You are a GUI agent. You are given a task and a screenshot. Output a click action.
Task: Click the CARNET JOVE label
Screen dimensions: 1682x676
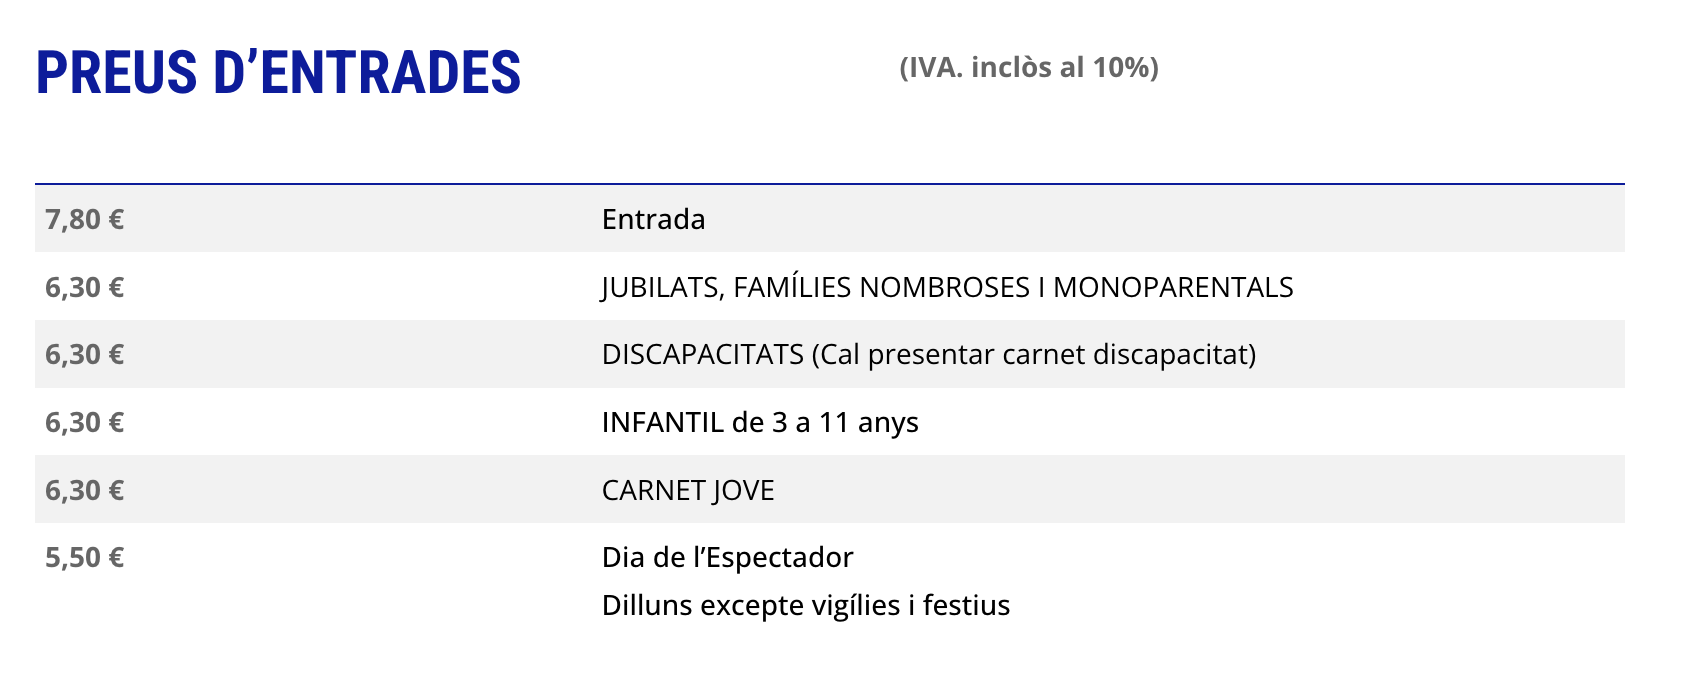point(688,490)
